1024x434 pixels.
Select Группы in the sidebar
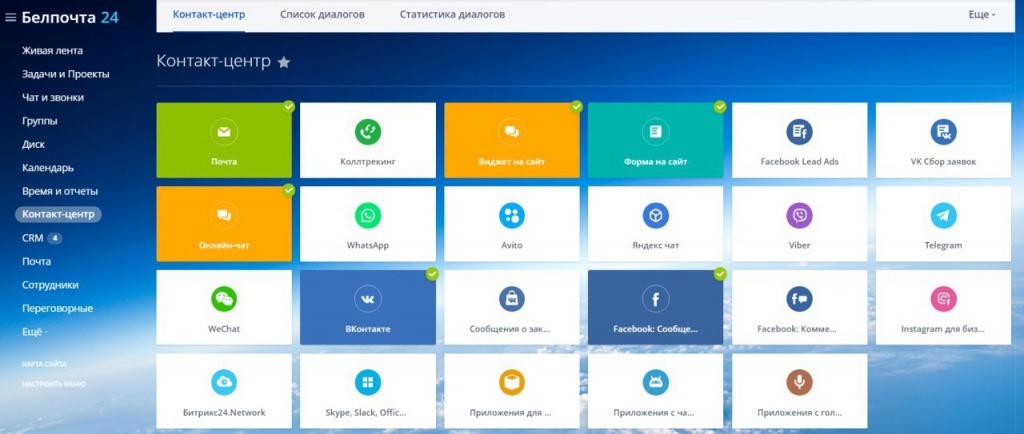point(39,121)
